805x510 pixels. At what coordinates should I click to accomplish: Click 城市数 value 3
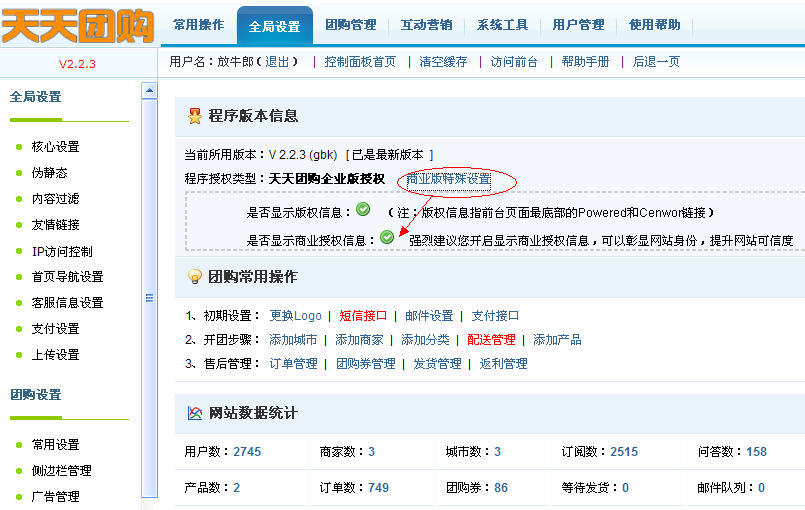tap(497, 452)
